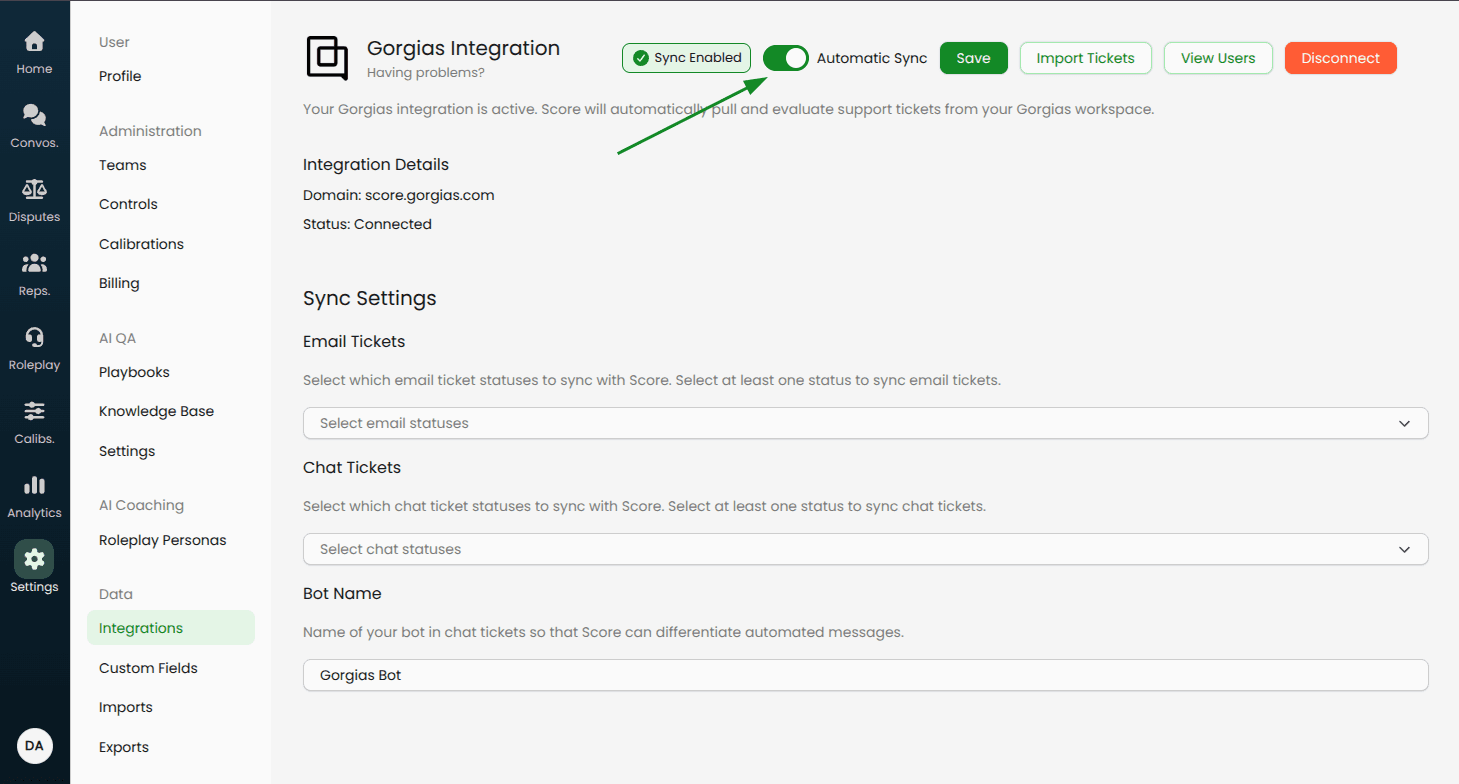Select Integrations in the Data section

171,628
